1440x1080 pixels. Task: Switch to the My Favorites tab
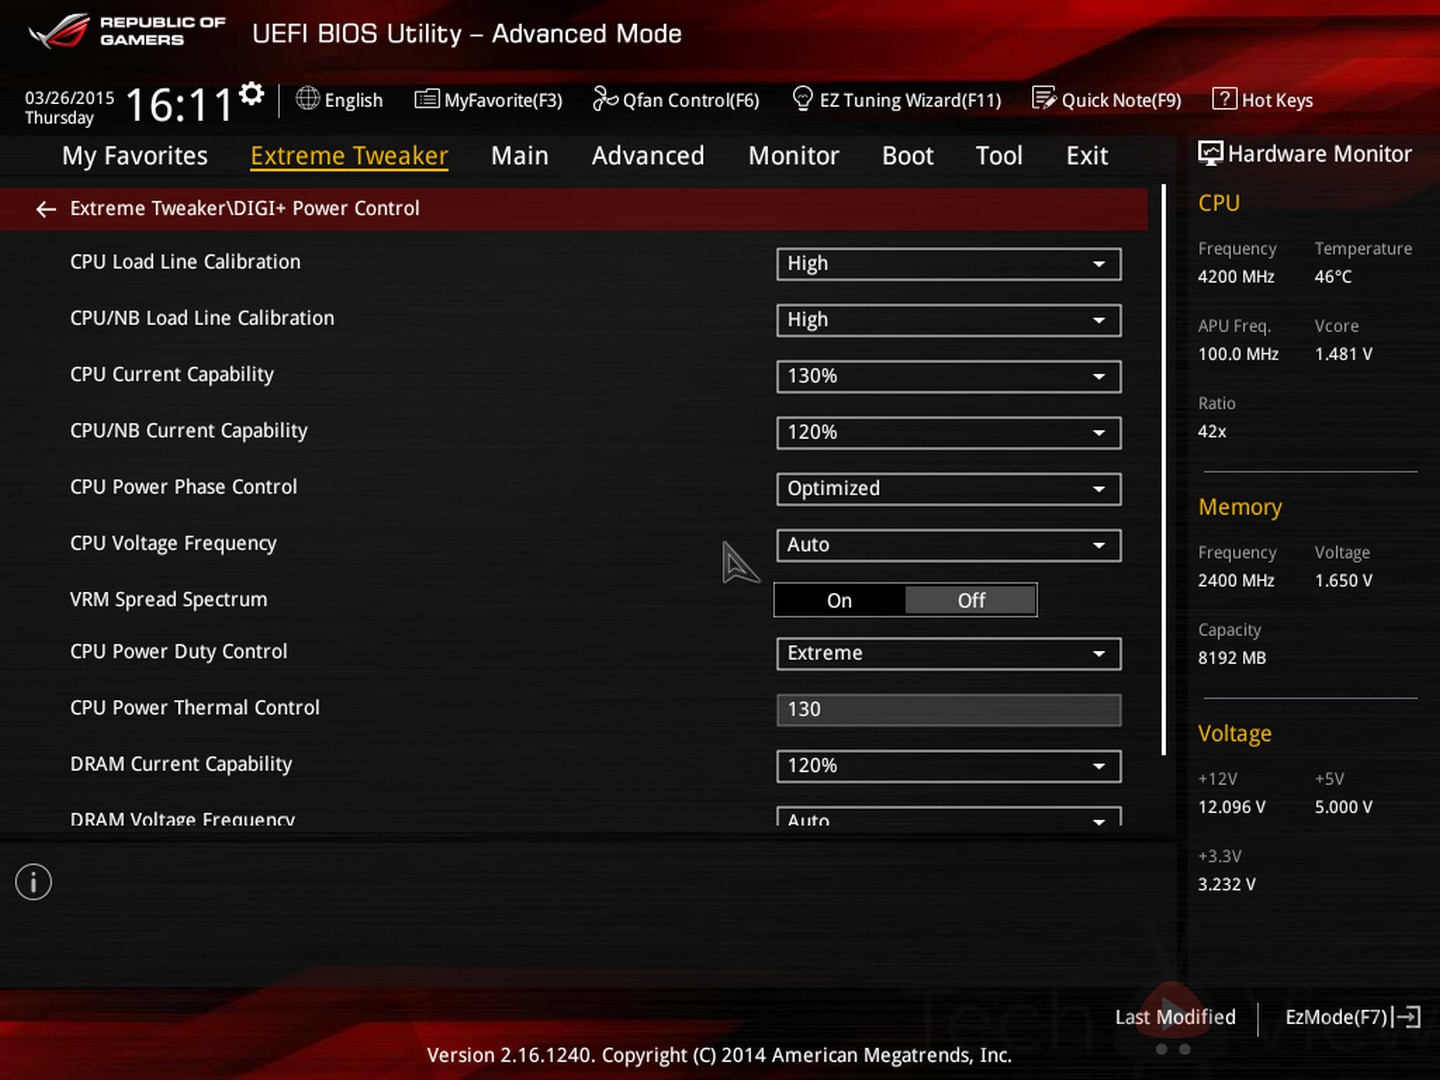(135, 156)
